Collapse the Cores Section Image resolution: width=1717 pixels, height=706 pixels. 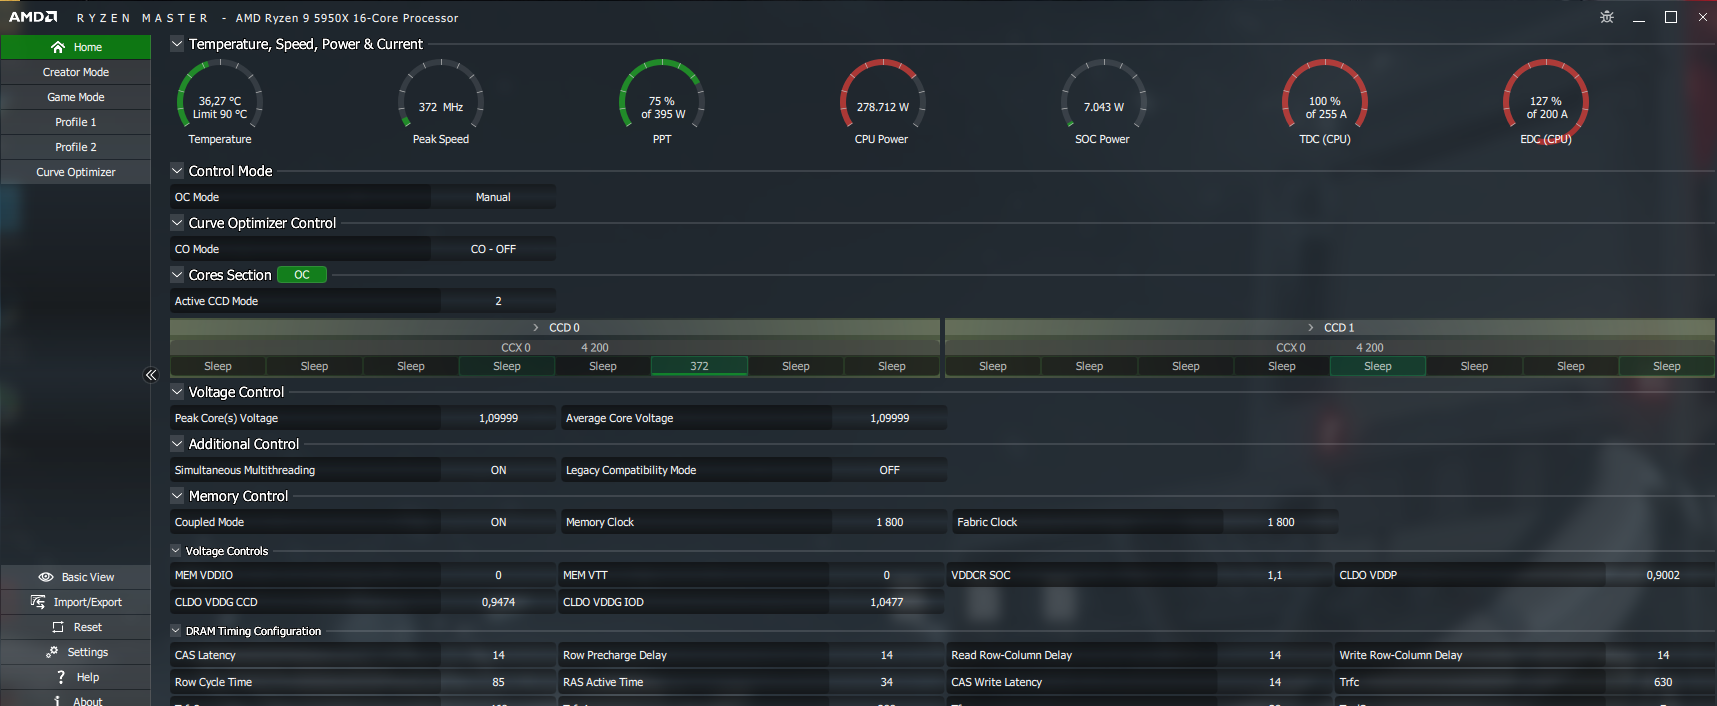coord(177,275)
